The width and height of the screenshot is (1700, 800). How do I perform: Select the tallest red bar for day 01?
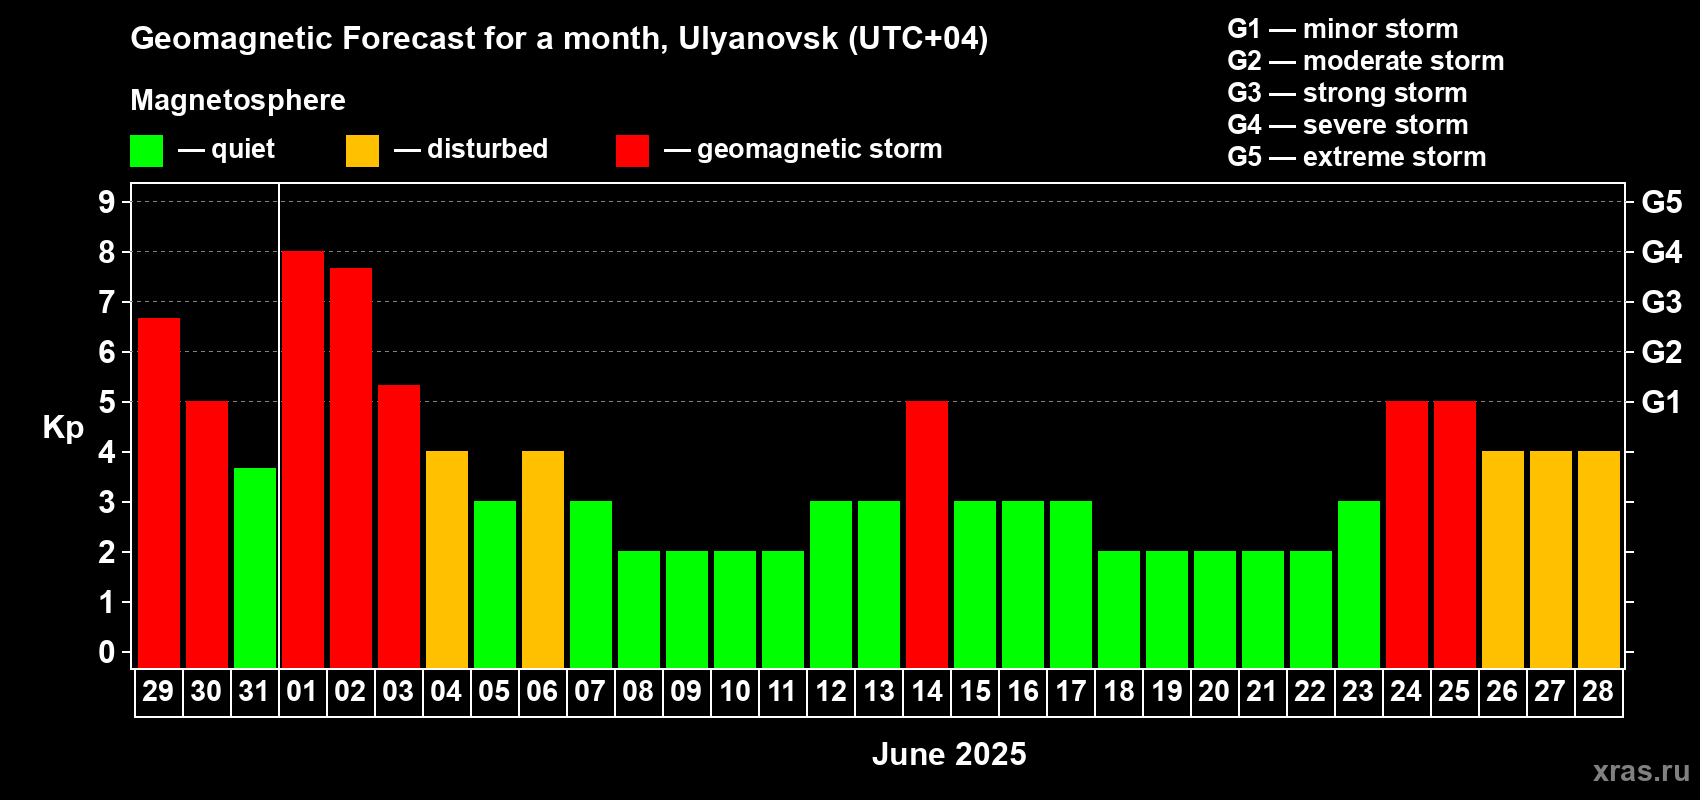pos(303,460)
